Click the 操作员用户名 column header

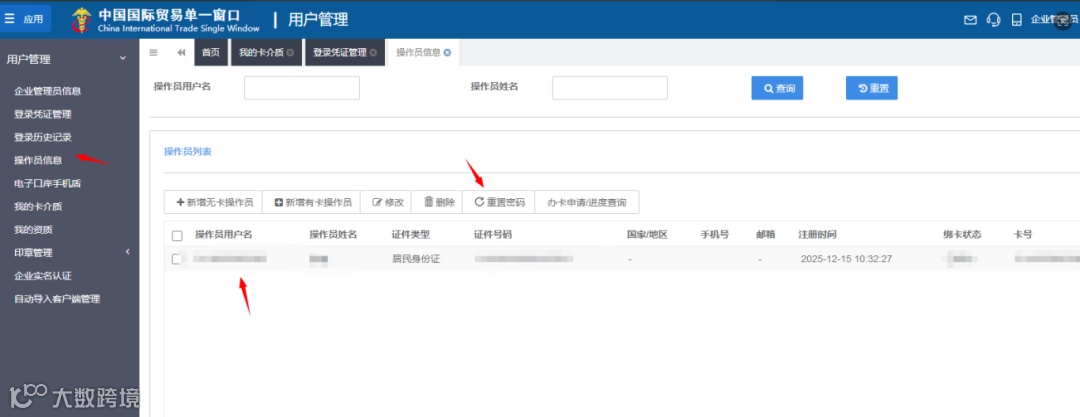tap(224, 234)
